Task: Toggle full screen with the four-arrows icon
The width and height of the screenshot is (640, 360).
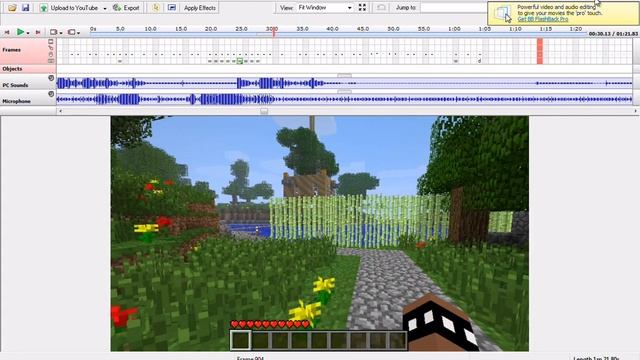Action: pyautogui.click(x=362, y=8)
